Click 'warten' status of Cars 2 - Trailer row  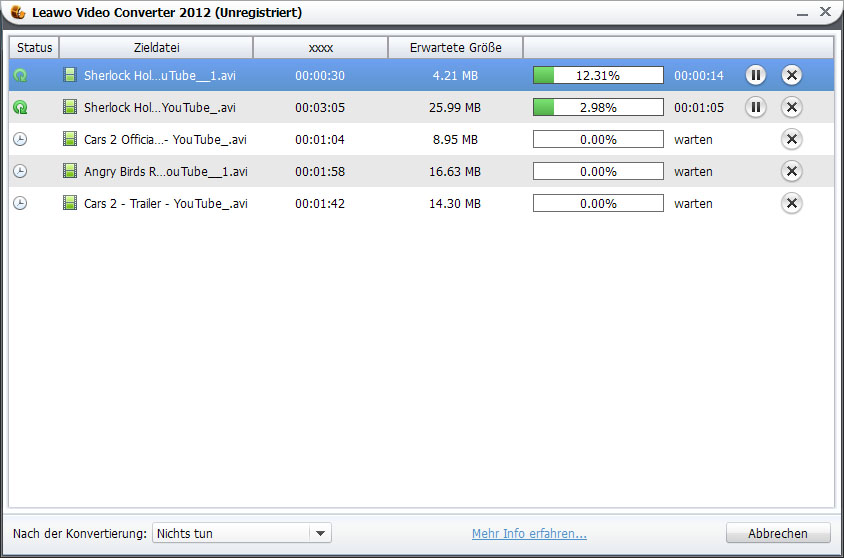coord(693,204)
